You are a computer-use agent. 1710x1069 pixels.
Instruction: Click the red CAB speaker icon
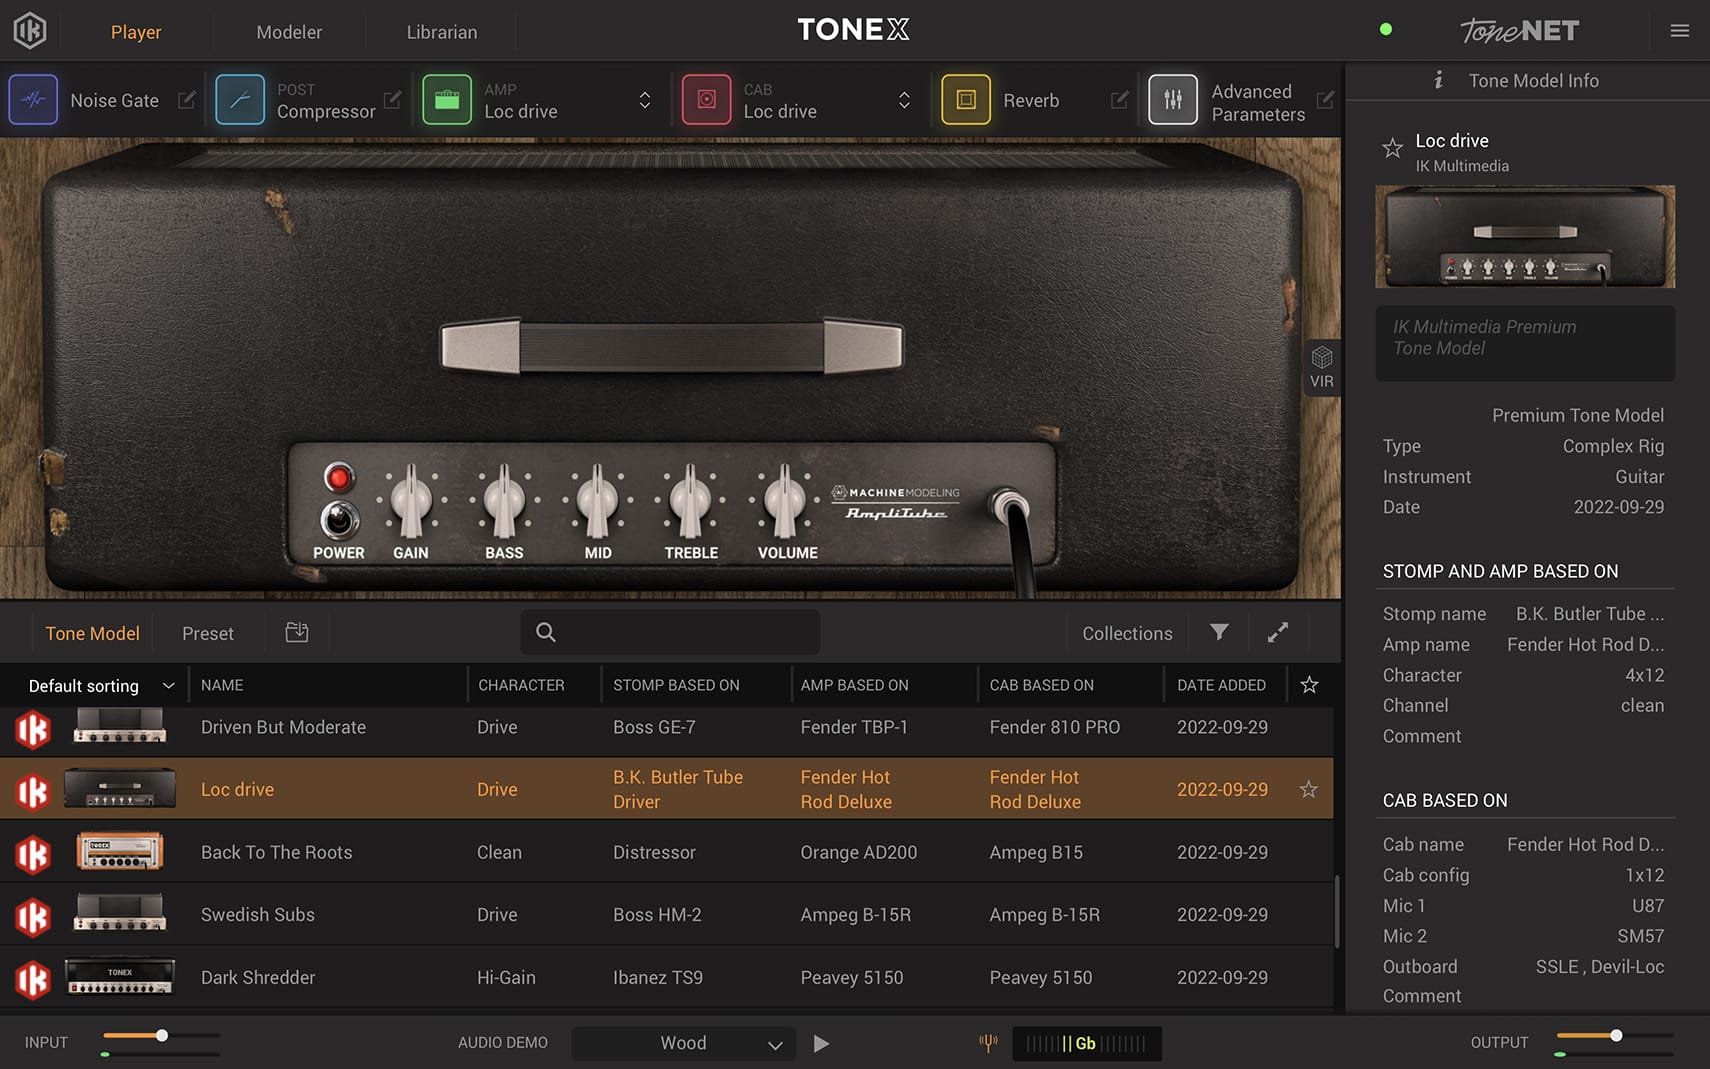(707, 99)
